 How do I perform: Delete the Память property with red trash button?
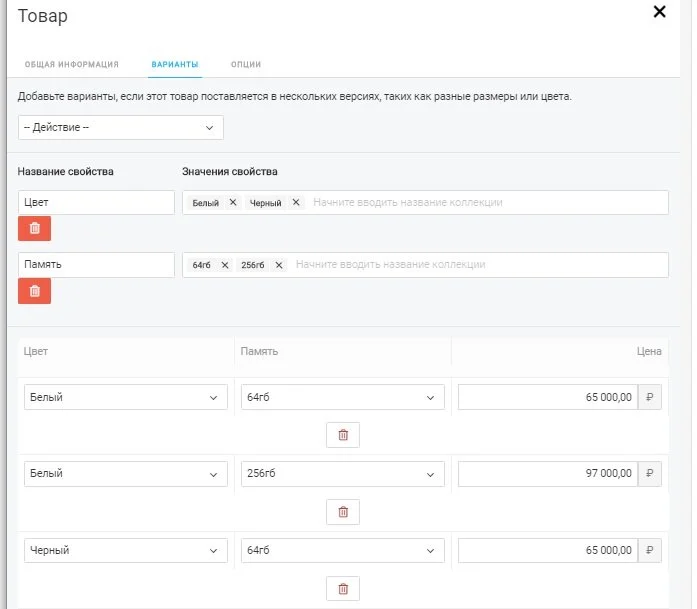pos(34,291)
